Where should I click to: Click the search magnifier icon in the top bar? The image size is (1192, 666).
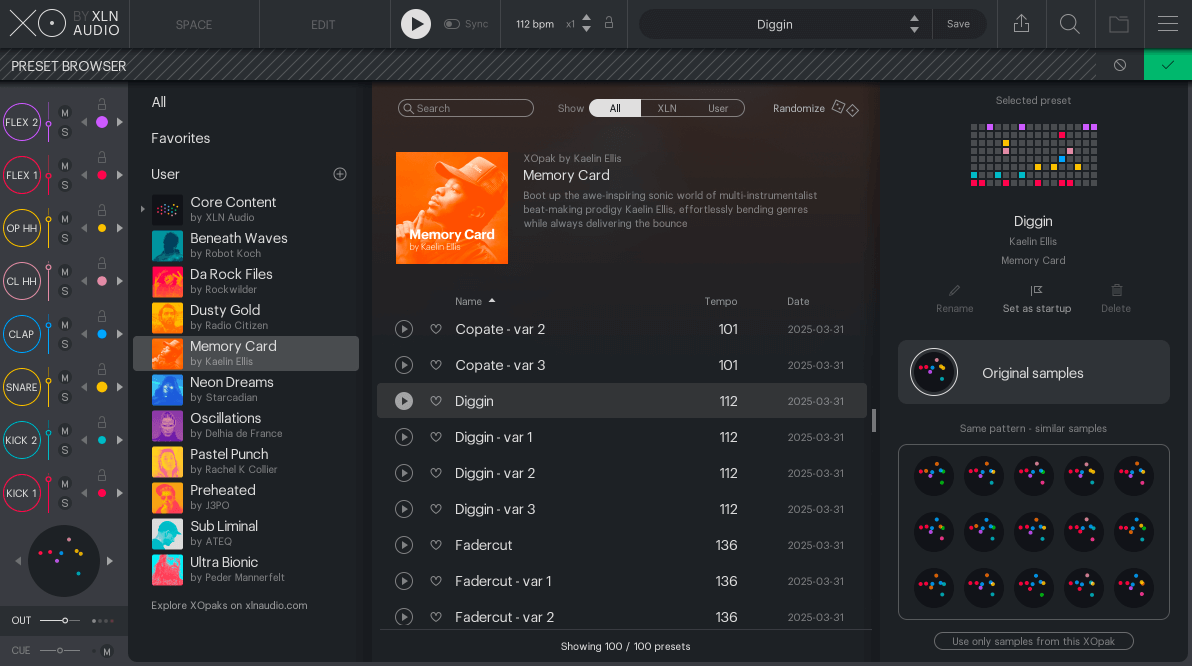tap(1070, 23)
